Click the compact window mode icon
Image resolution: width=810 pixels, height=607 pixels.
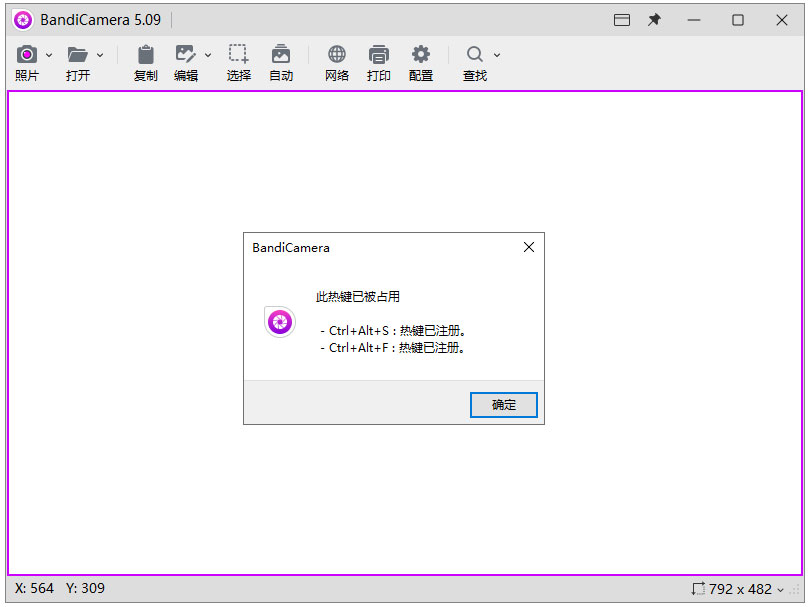(622, 20)
